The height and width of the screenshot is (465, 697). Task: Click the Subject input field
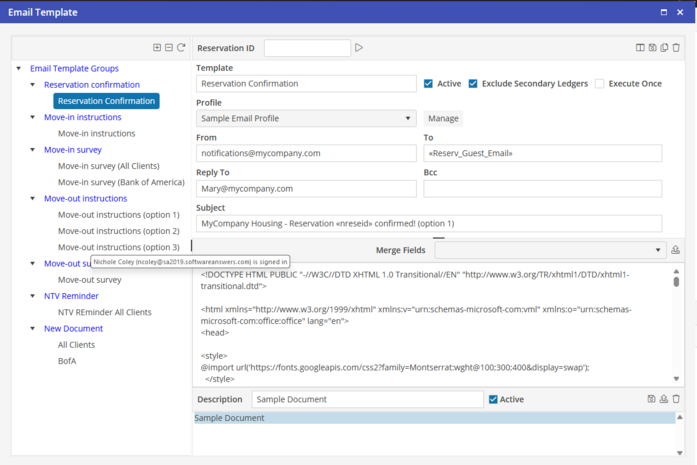[428, 223]
